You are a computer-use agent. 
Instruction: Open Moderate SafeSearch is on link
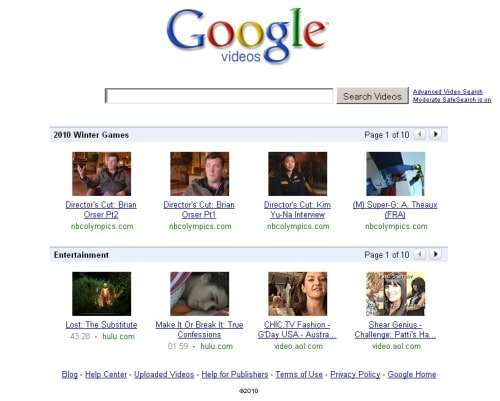[x=452, y=100]
